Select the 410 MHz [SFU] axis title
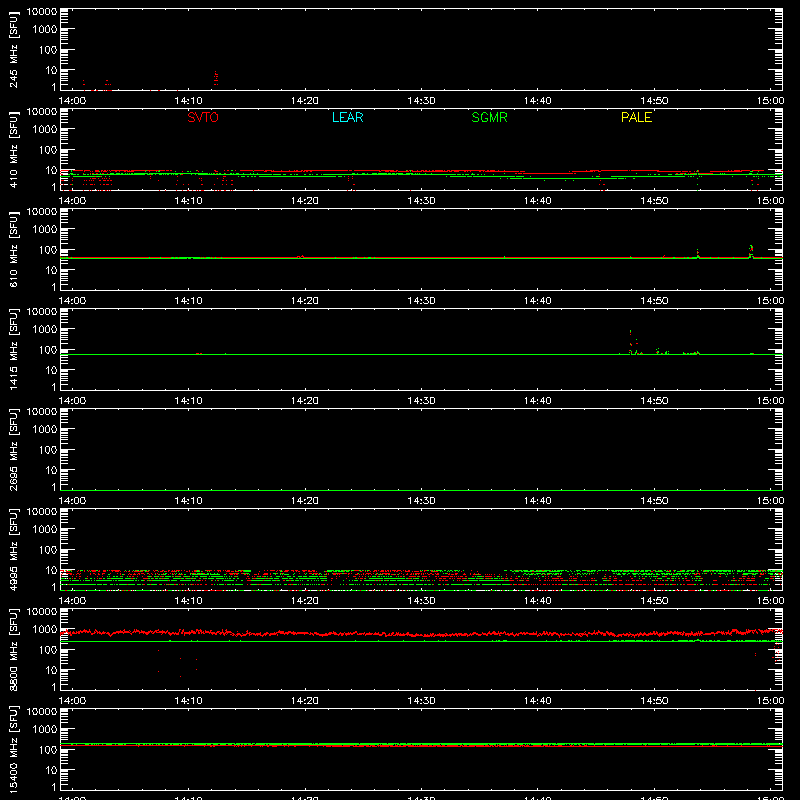 [x=13, y=150]
